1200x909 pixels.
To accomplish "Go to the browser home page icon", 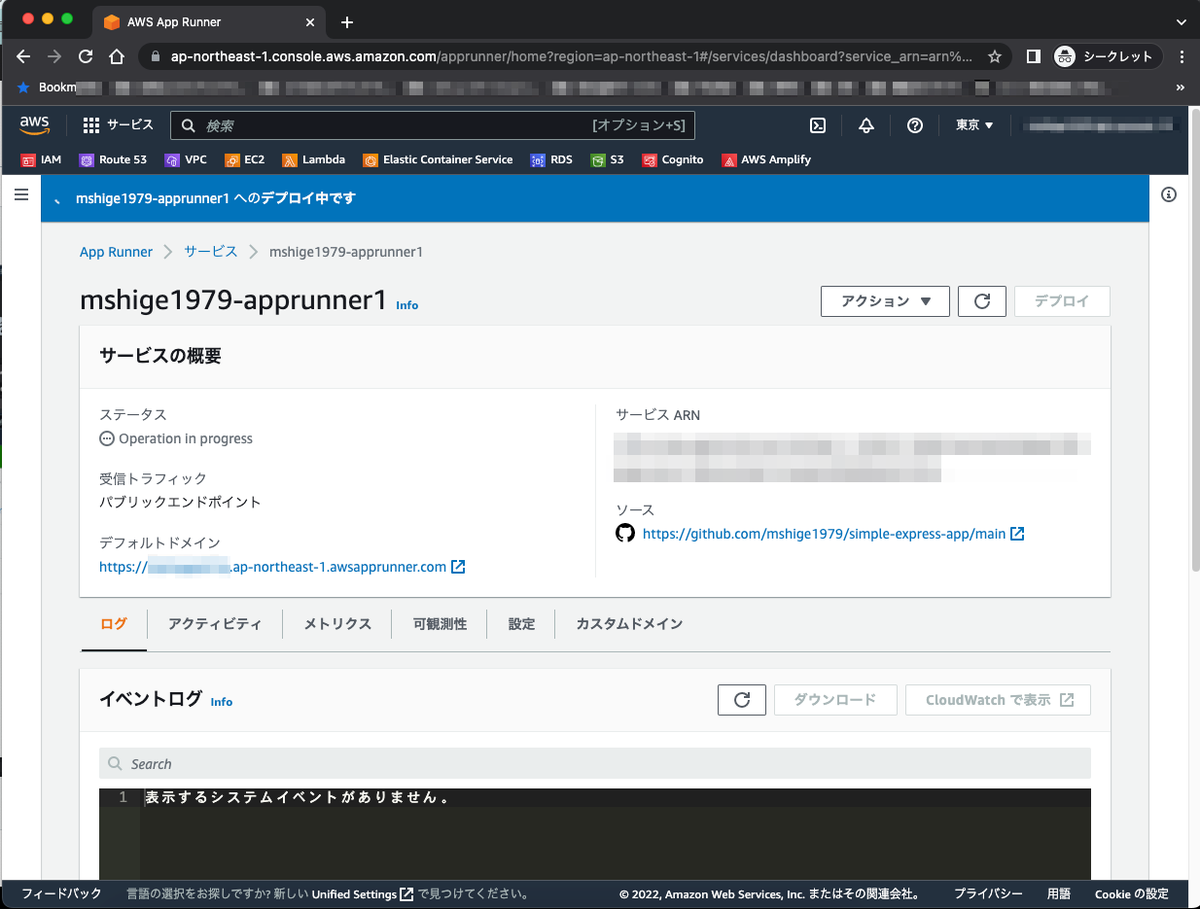I will (117, 57).
